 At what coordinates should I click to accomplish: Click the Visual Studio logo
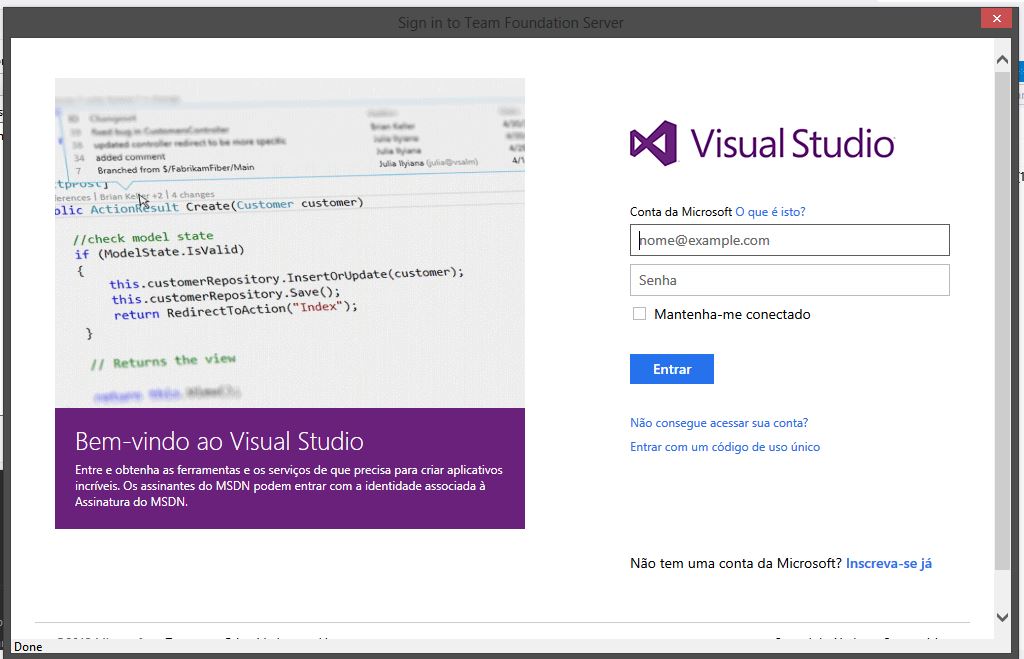tap(761, 143)
